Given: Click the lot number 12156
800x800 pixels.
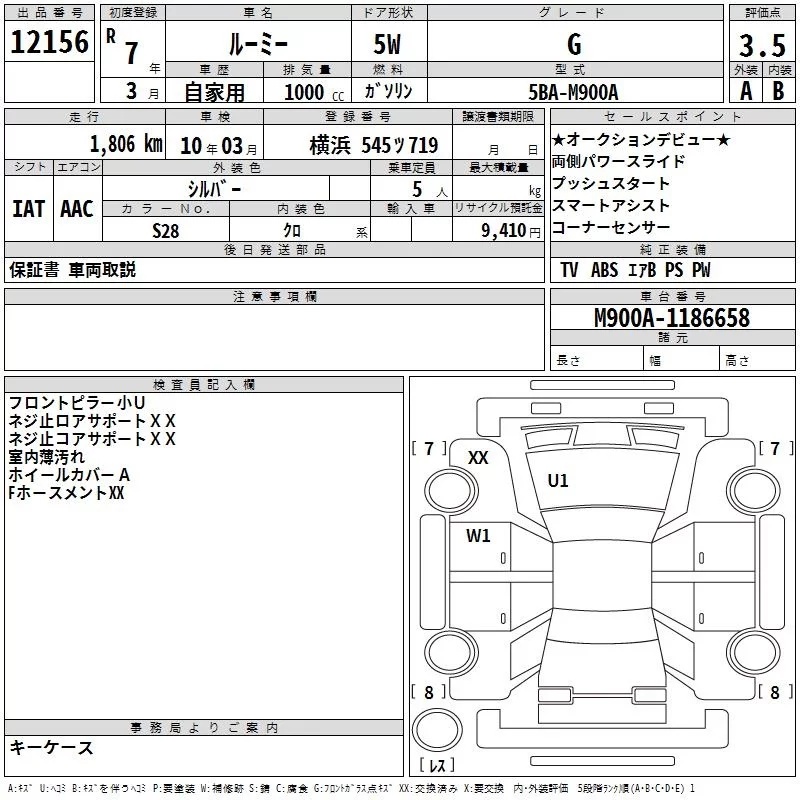Looking at the screenshot, I should click(49, 42).
